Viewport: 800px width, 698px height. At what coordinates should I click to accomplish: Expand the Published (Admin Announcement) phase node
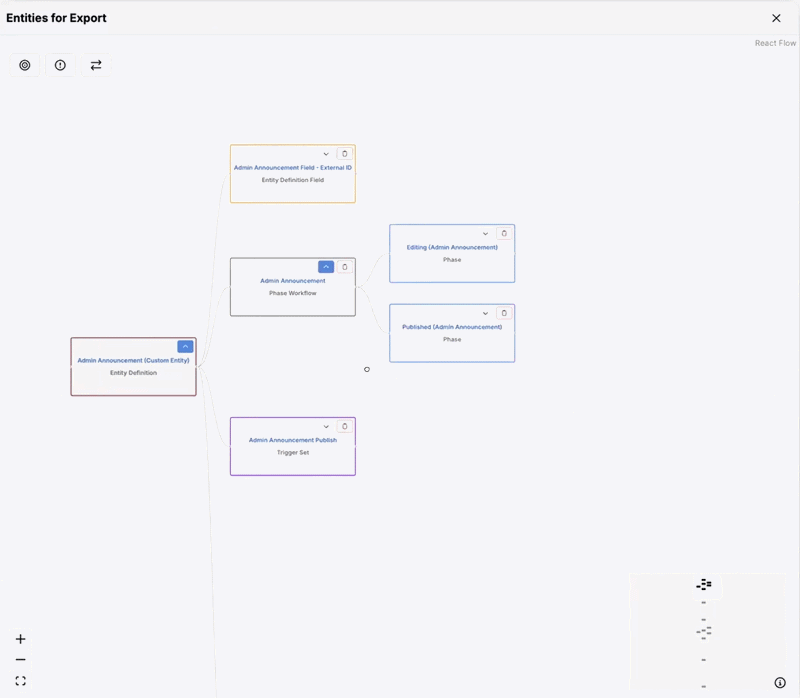click(486, 313)
